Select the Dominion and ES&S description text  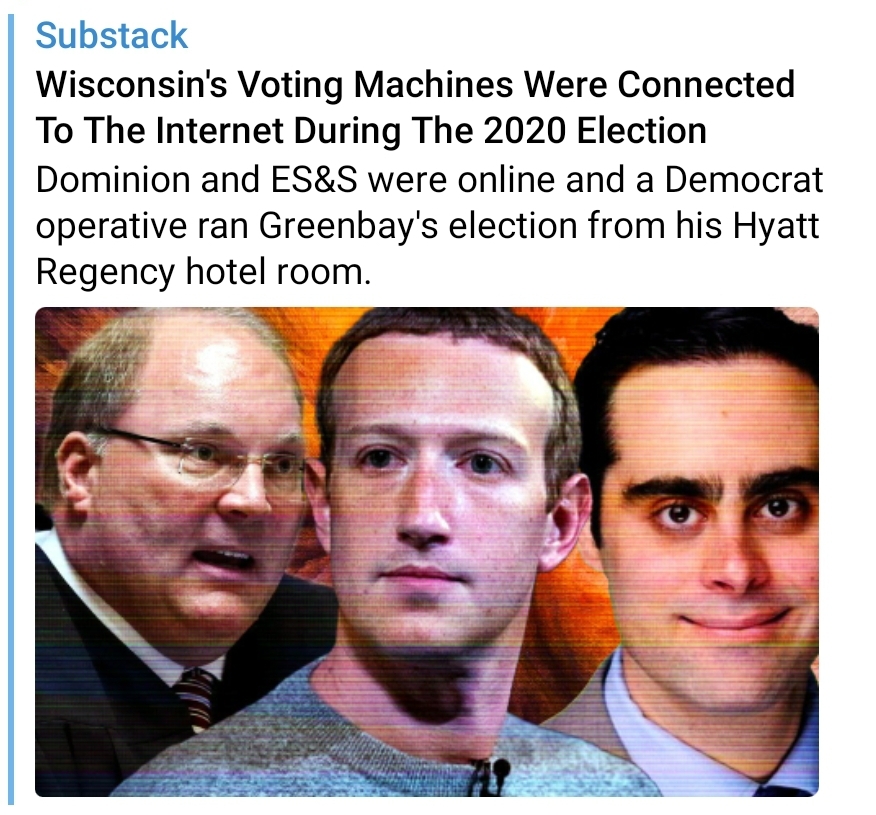click(429, 226)
